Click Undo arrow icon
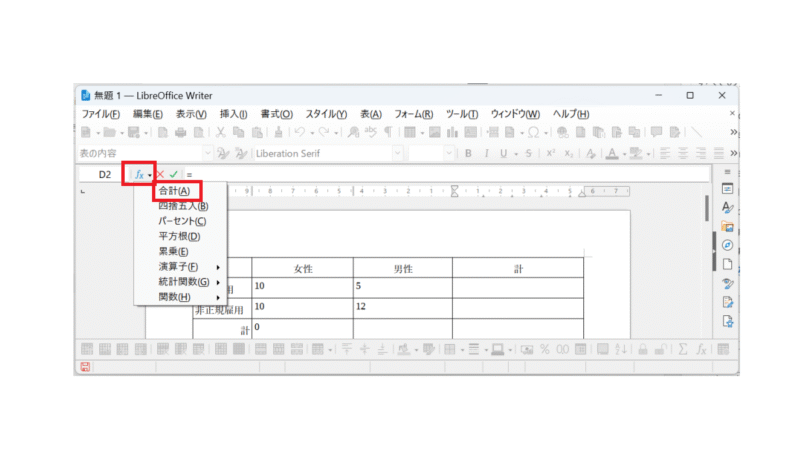Screen dimensions: 800x450 [299, 133]
